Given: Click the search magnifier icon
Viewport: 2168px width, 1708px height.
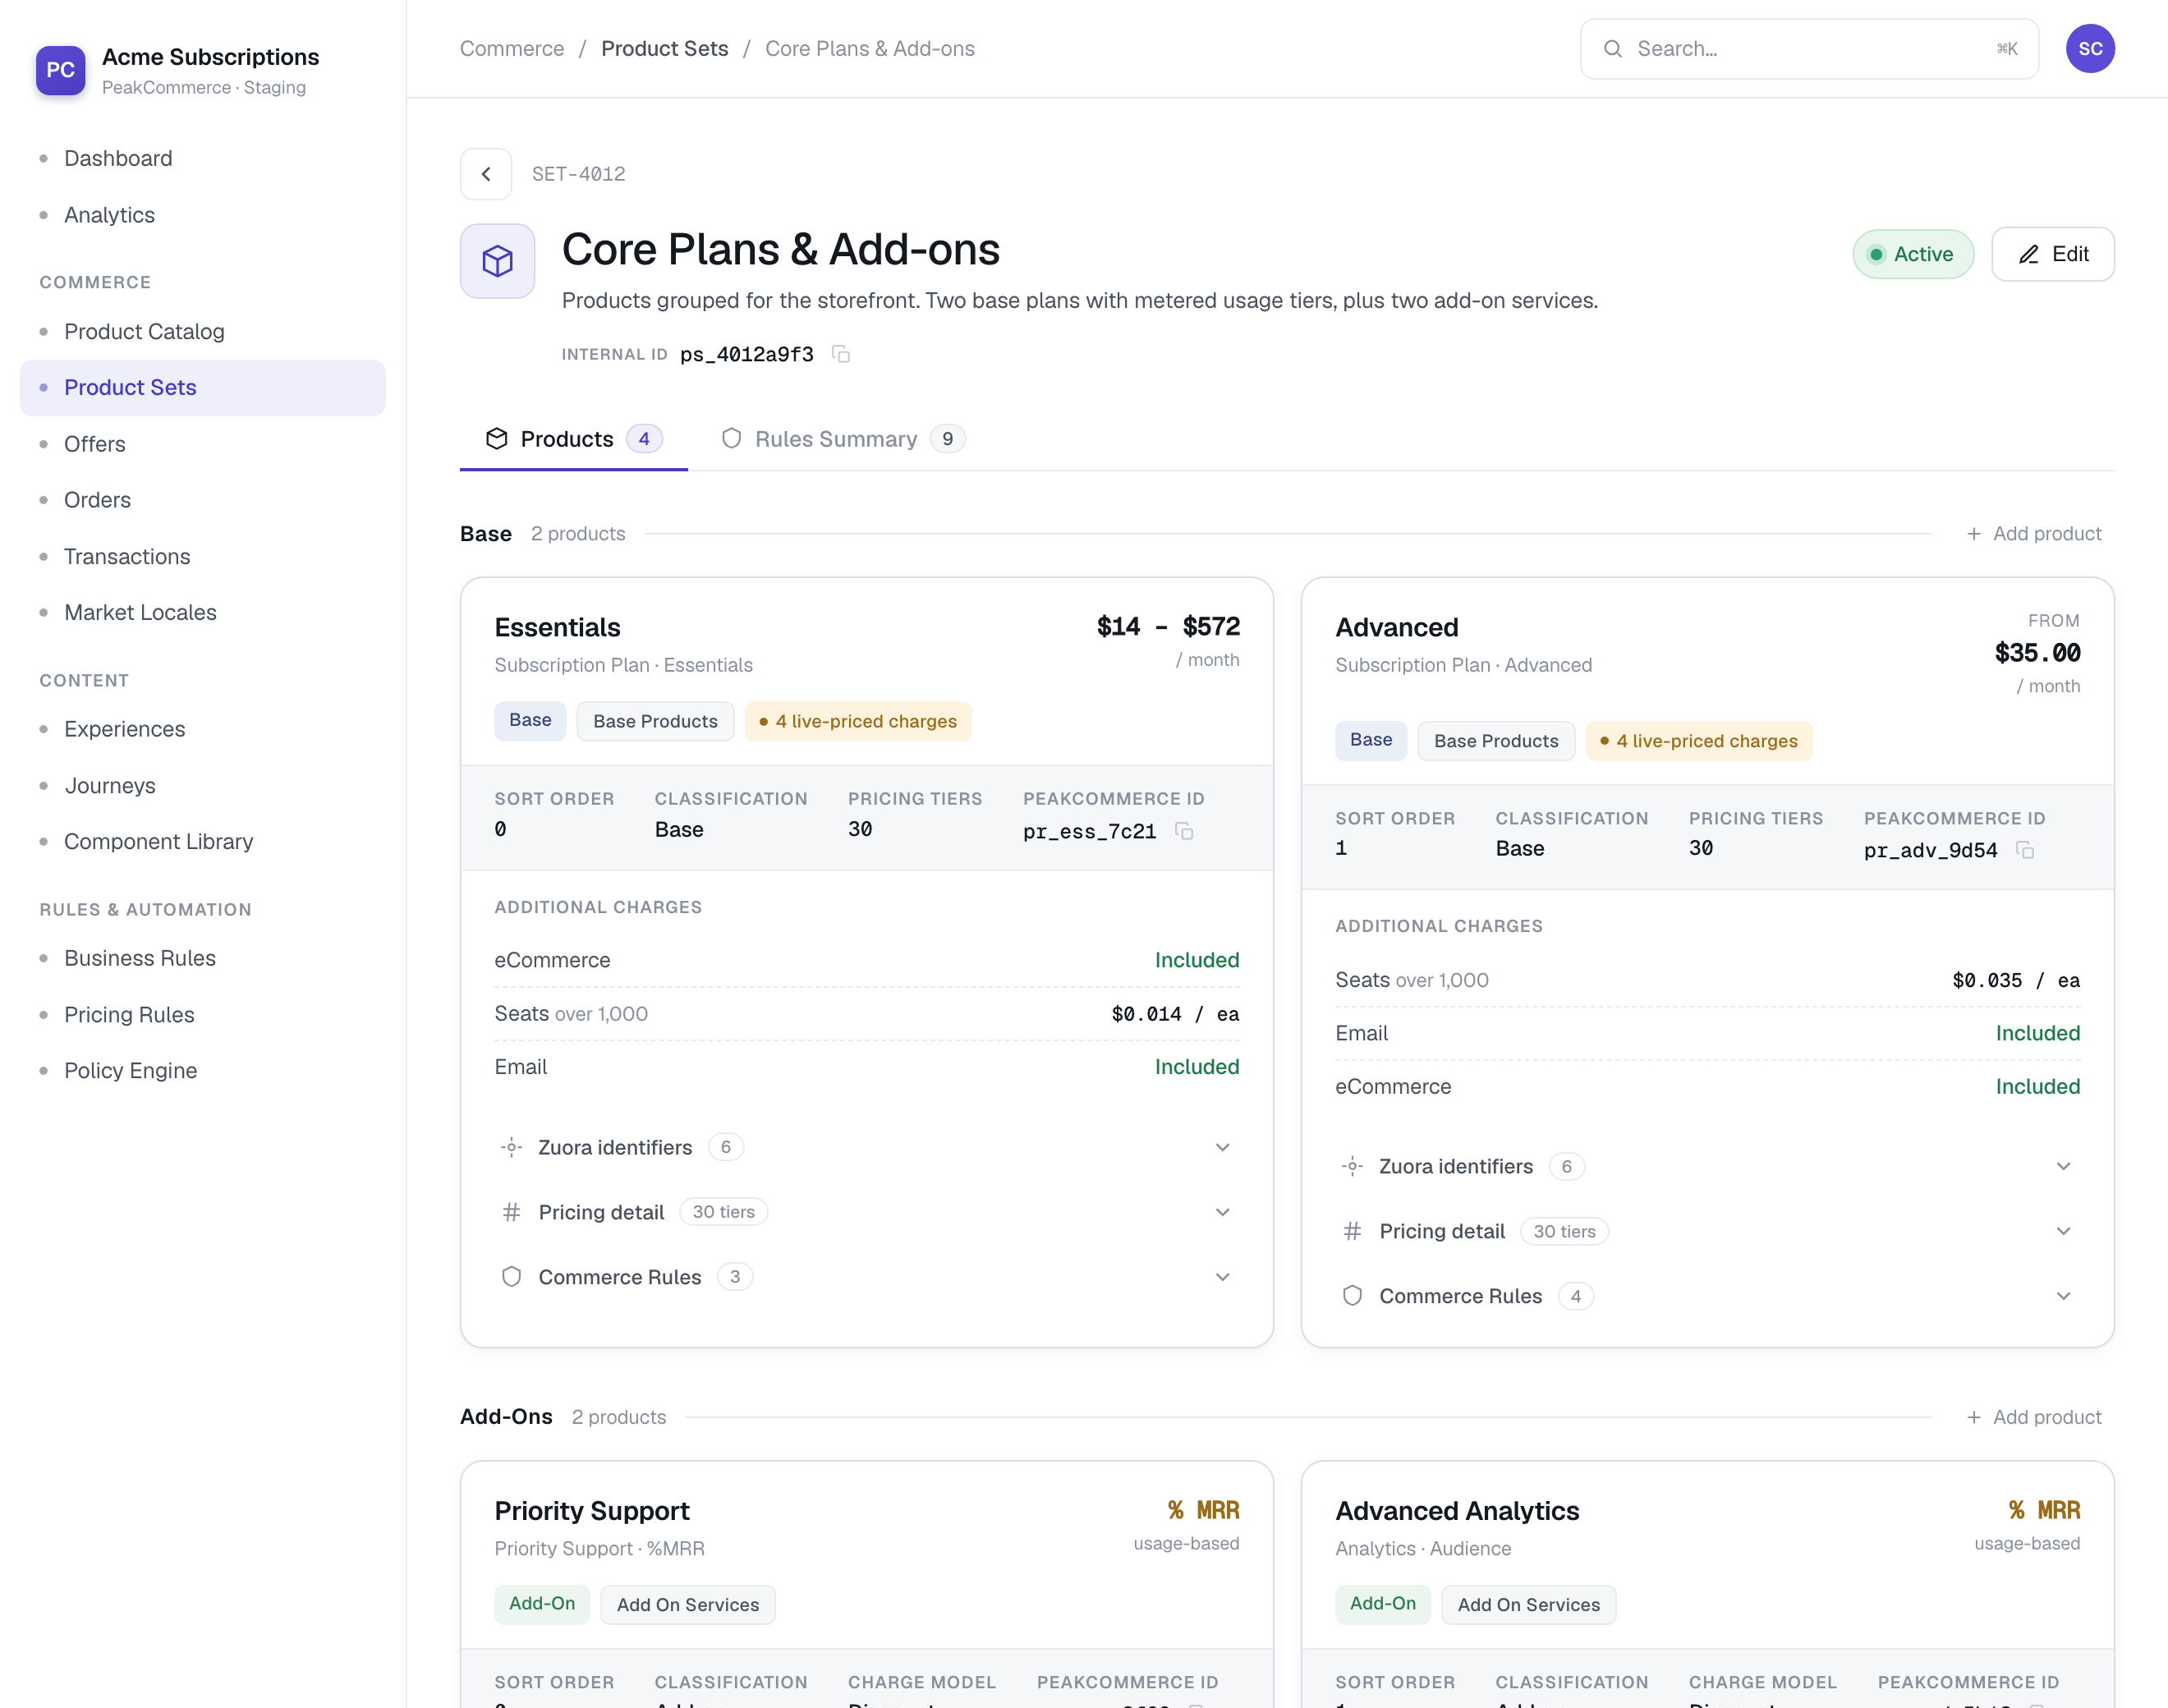Looking at the screenshot, I should (x=1613, y=49).
